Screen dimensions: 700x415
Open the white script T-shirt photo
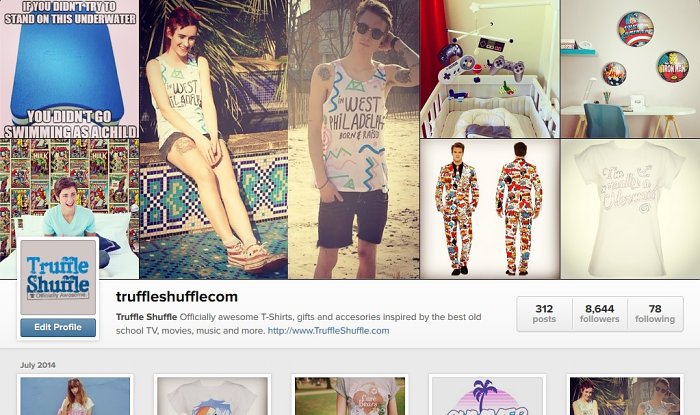pos(630,209)
